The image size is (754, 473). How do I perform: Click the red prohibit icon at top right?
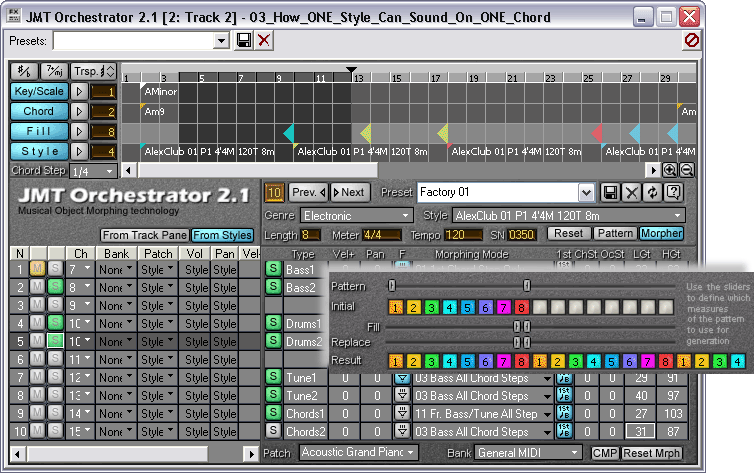pyautogui.click(x=691, y=40)
